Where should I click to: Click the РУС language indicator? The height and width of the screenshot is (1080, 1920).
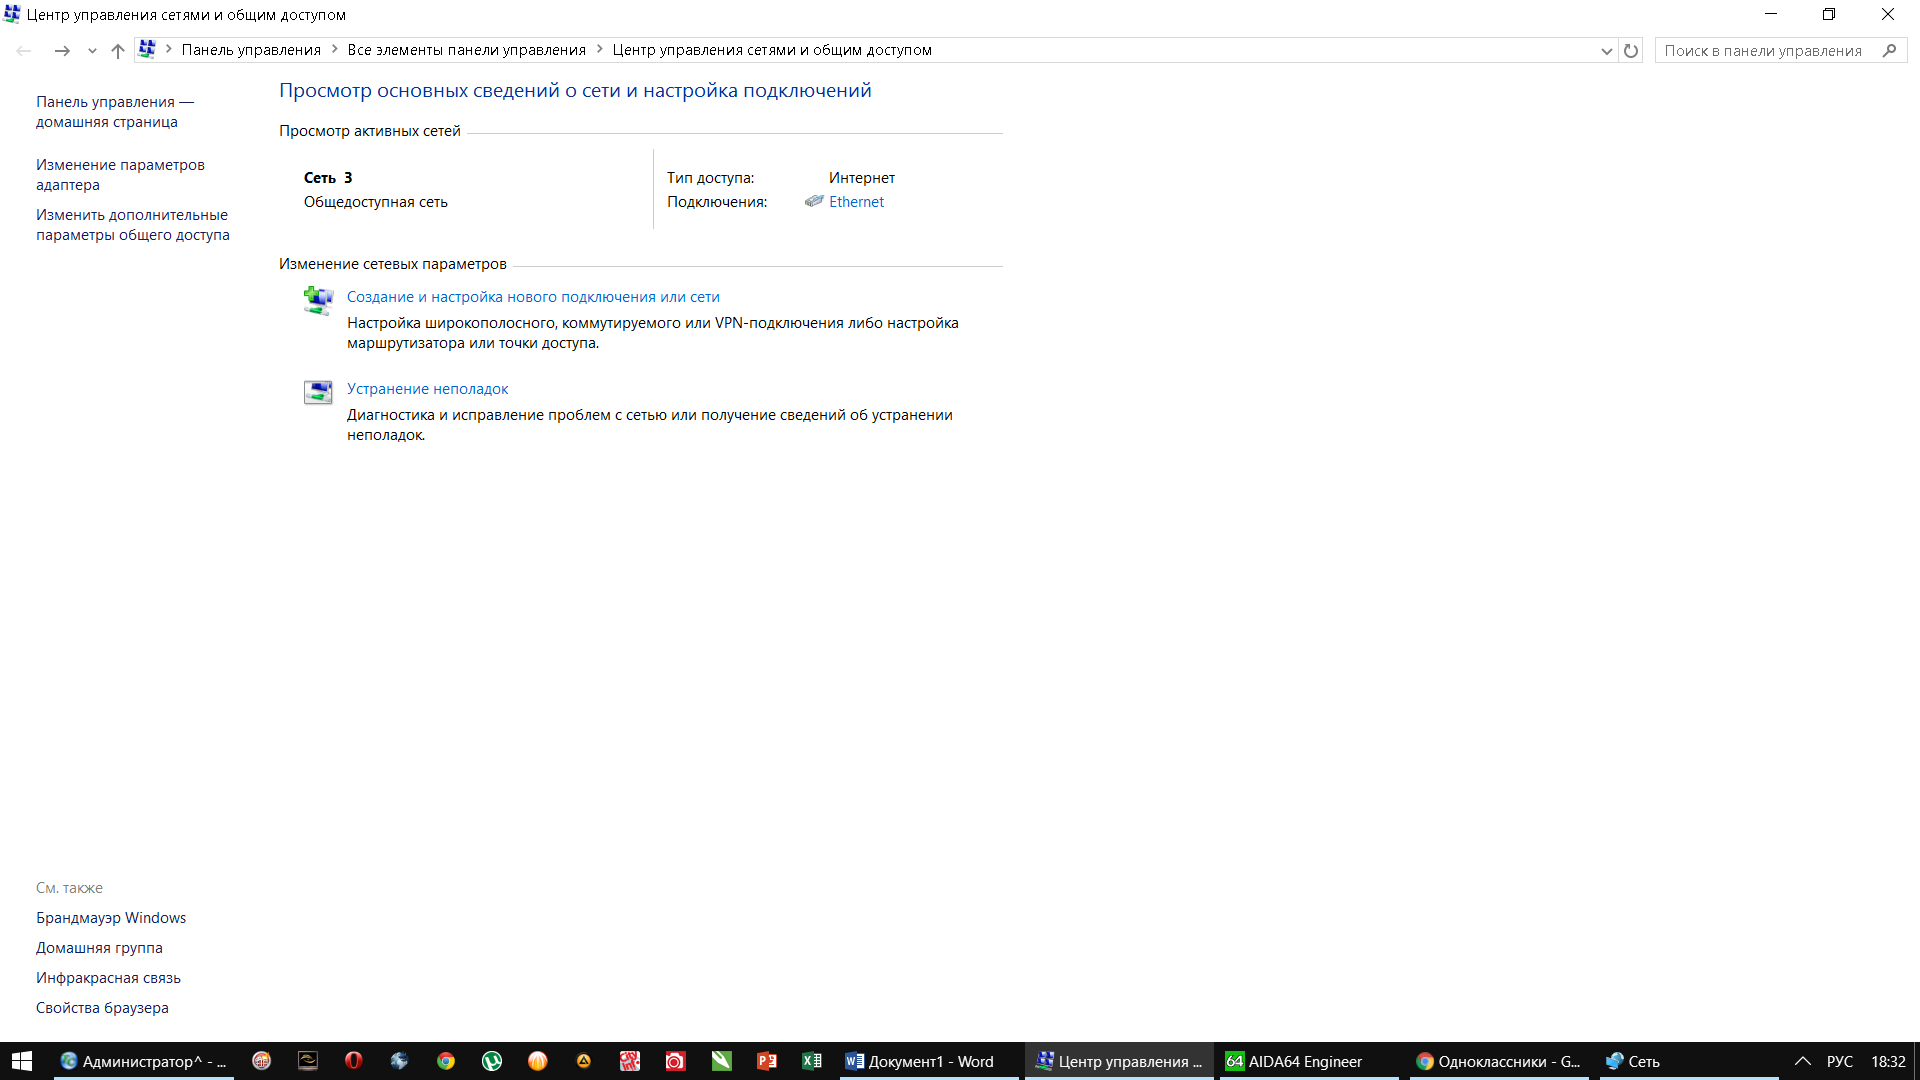(x=1839, y=1061)
